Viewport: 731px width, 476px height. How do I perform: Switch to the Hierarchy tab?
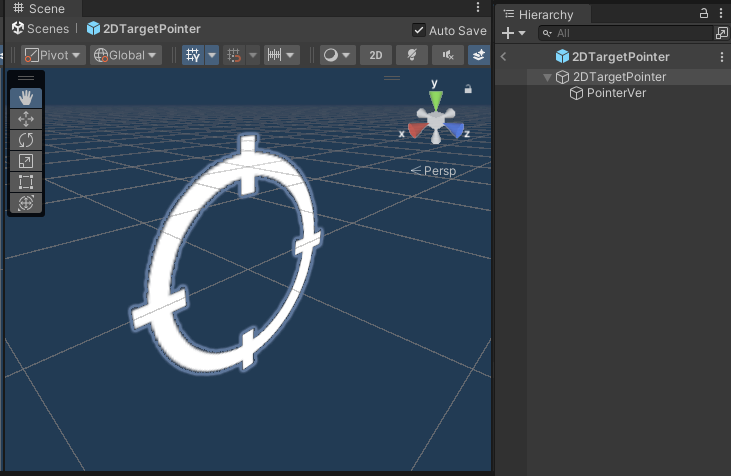(x=545, y=14)
